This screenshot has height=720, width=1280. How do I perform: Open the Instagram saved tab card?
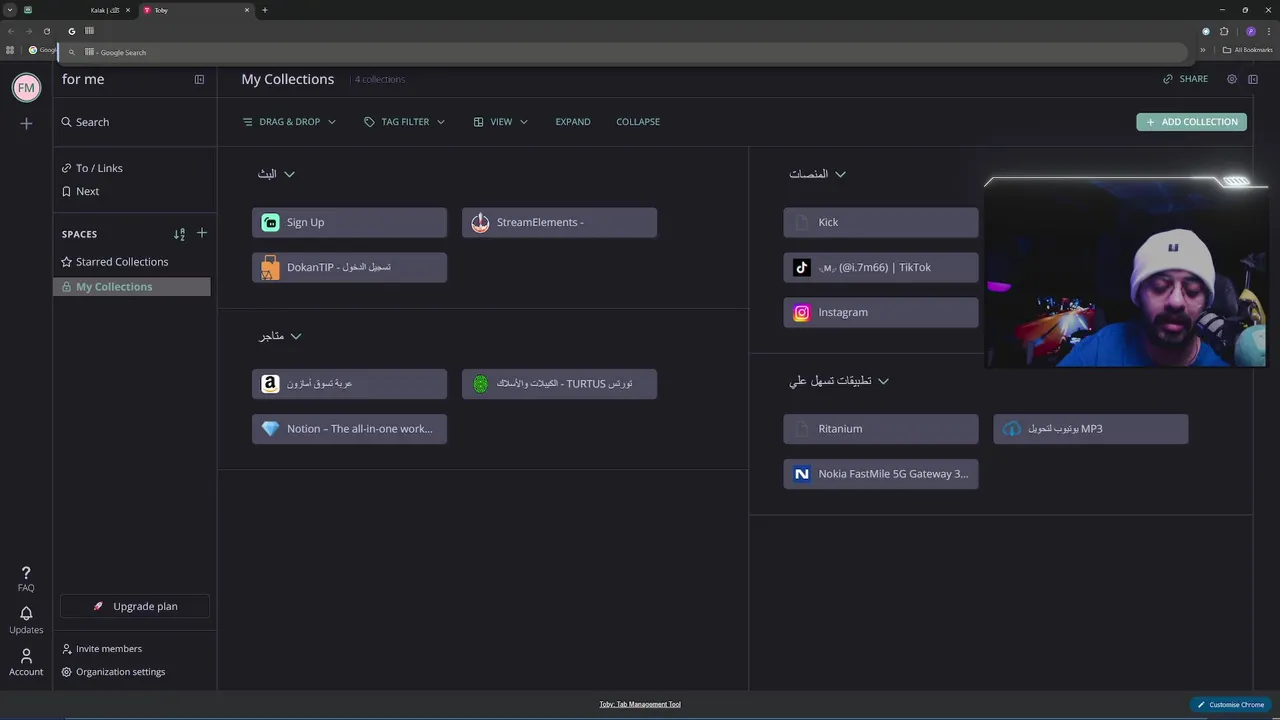coord(880,312)
